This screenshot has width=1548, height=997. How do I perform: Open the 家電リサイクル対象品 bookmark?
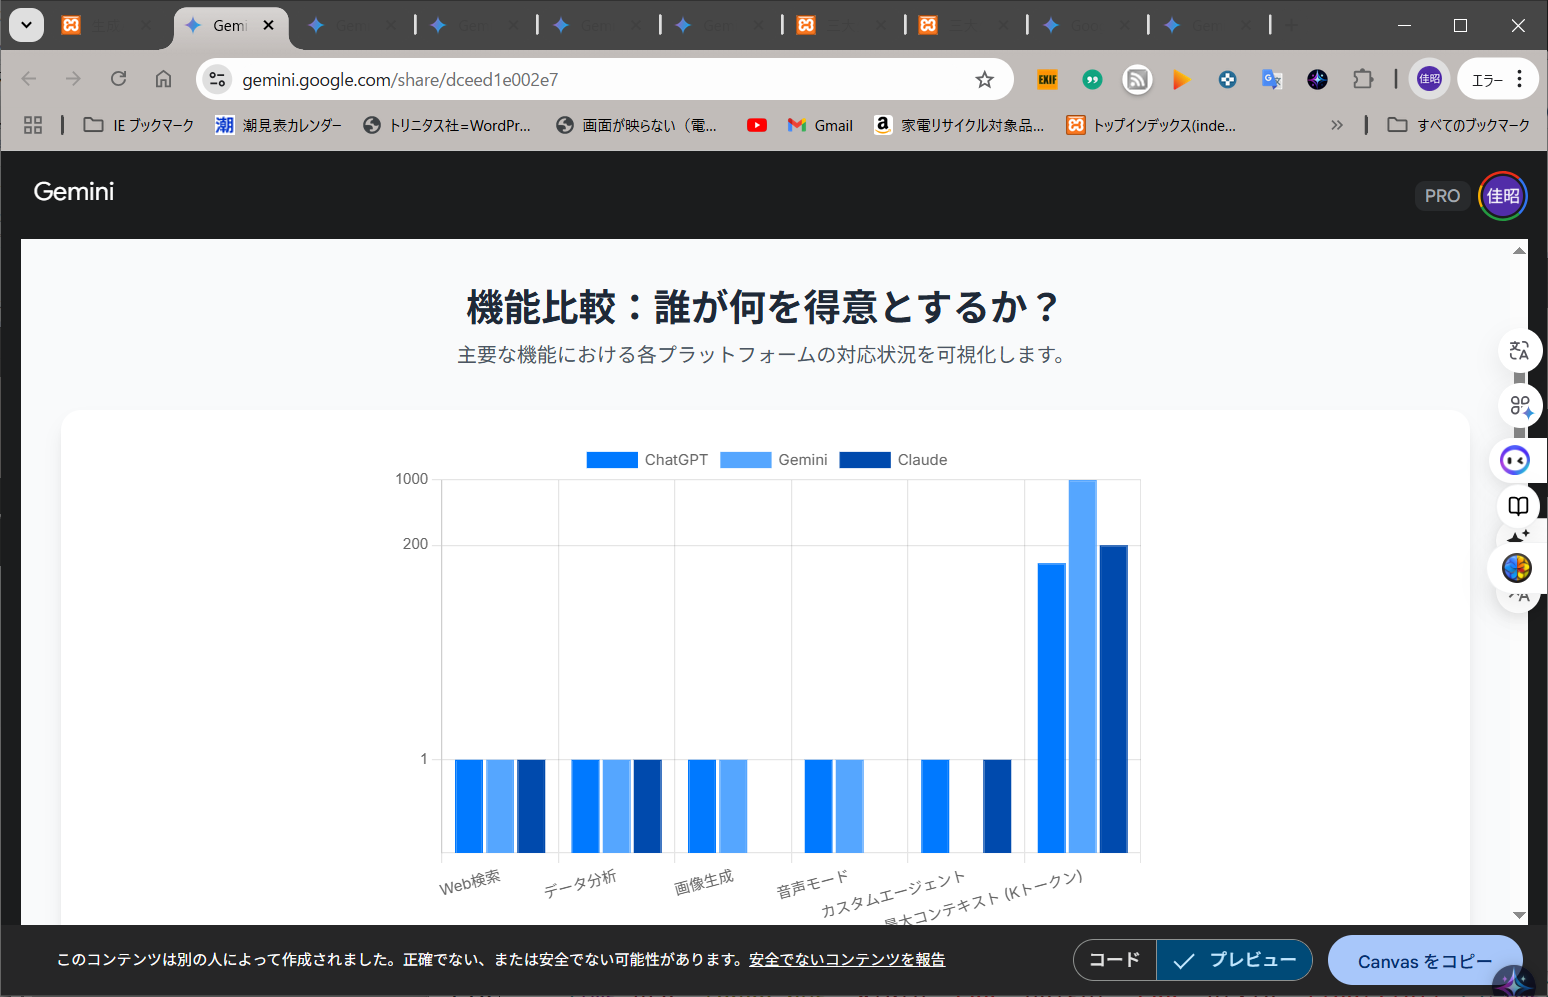(x=959, y=125)
